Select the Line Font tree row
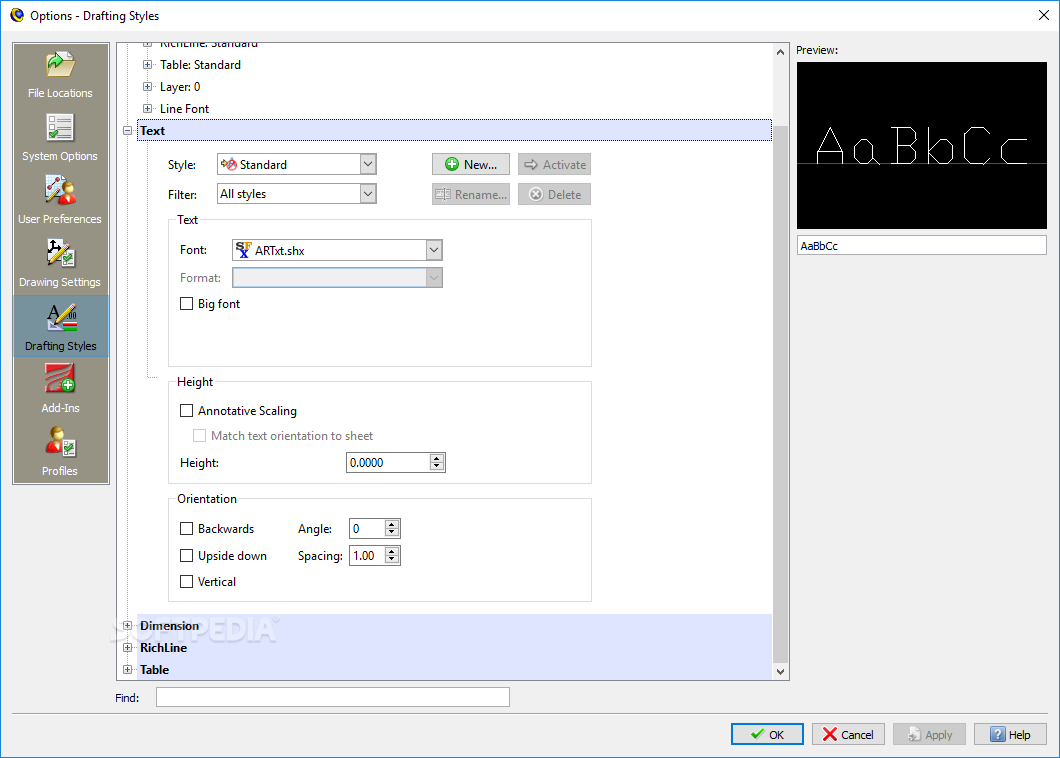 point(184,108)
